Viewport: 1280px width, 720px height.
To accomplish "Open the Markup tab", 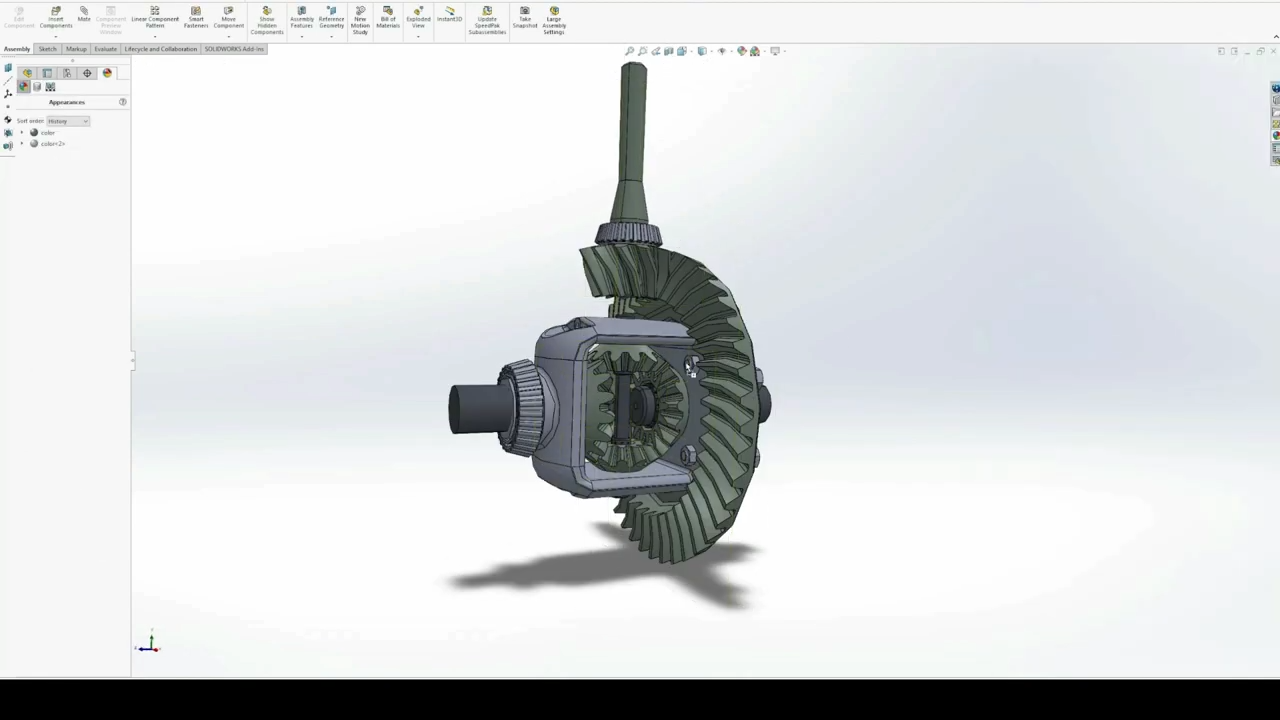I will 76,49.
